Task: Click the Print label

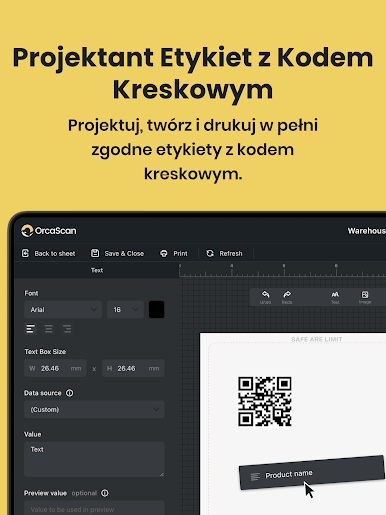Action: click(180, 254)
